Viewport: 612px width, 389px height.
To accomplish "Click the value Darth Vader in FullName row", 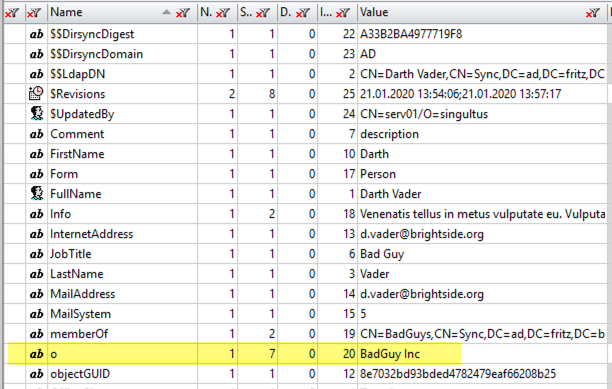I will click(391, 194).
